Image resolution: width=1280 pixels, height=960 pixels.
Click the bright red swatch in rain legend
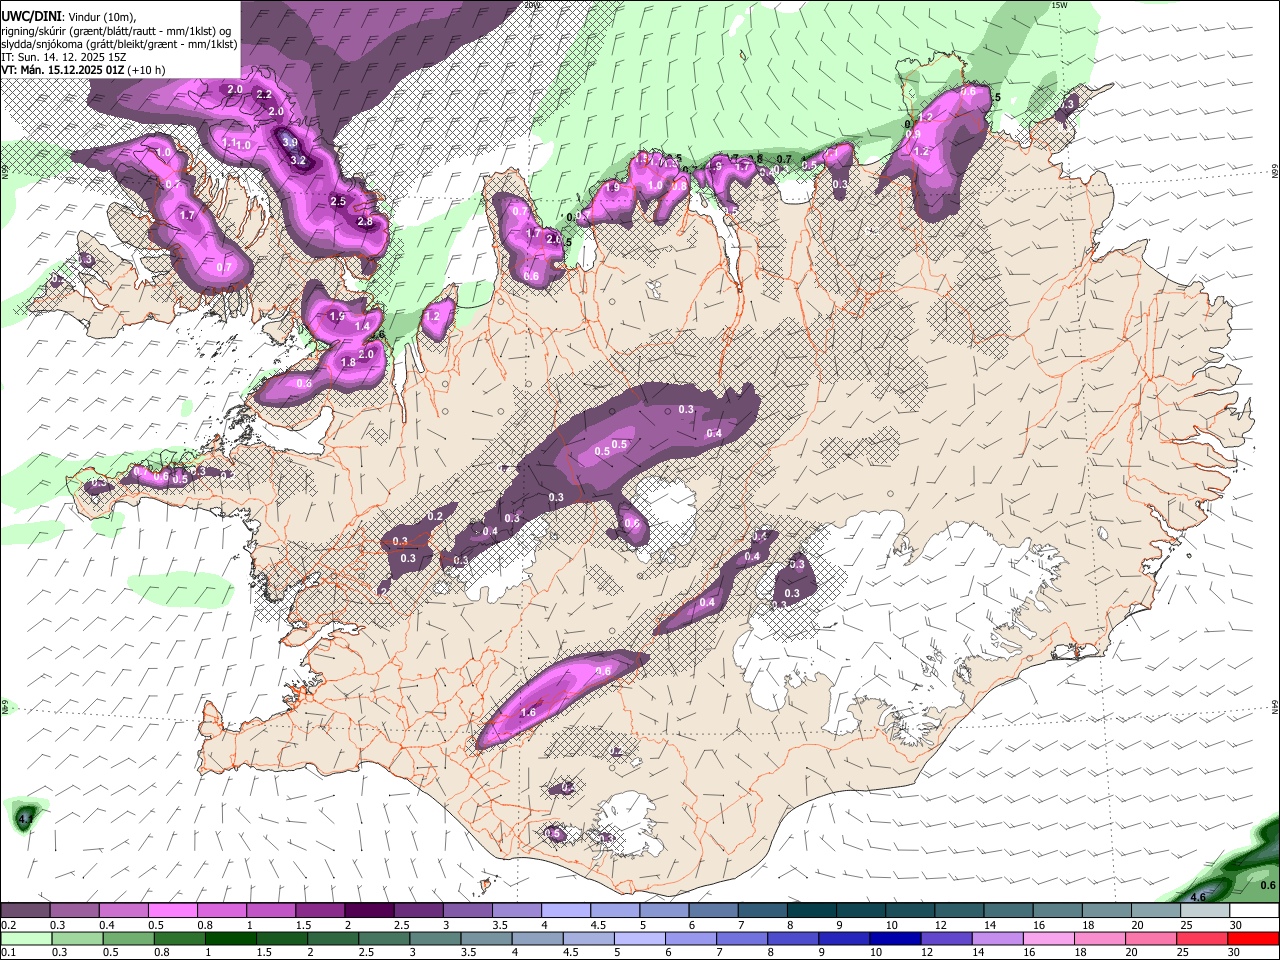click(x=1254, y=938)
